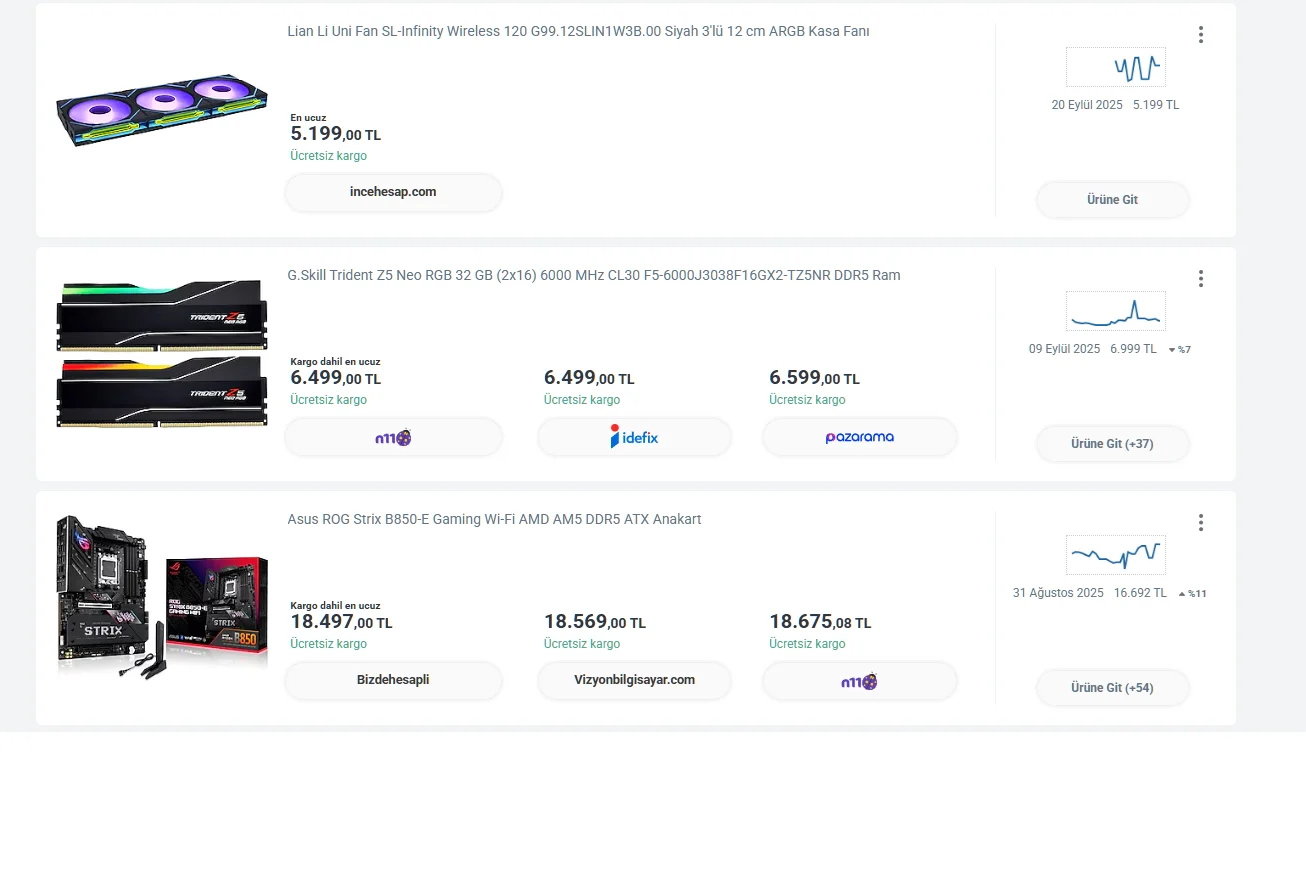This screenshot has height=875, width=1306.
Task: Click Ürüne Git (+37) button
Action: point(1112,444)
